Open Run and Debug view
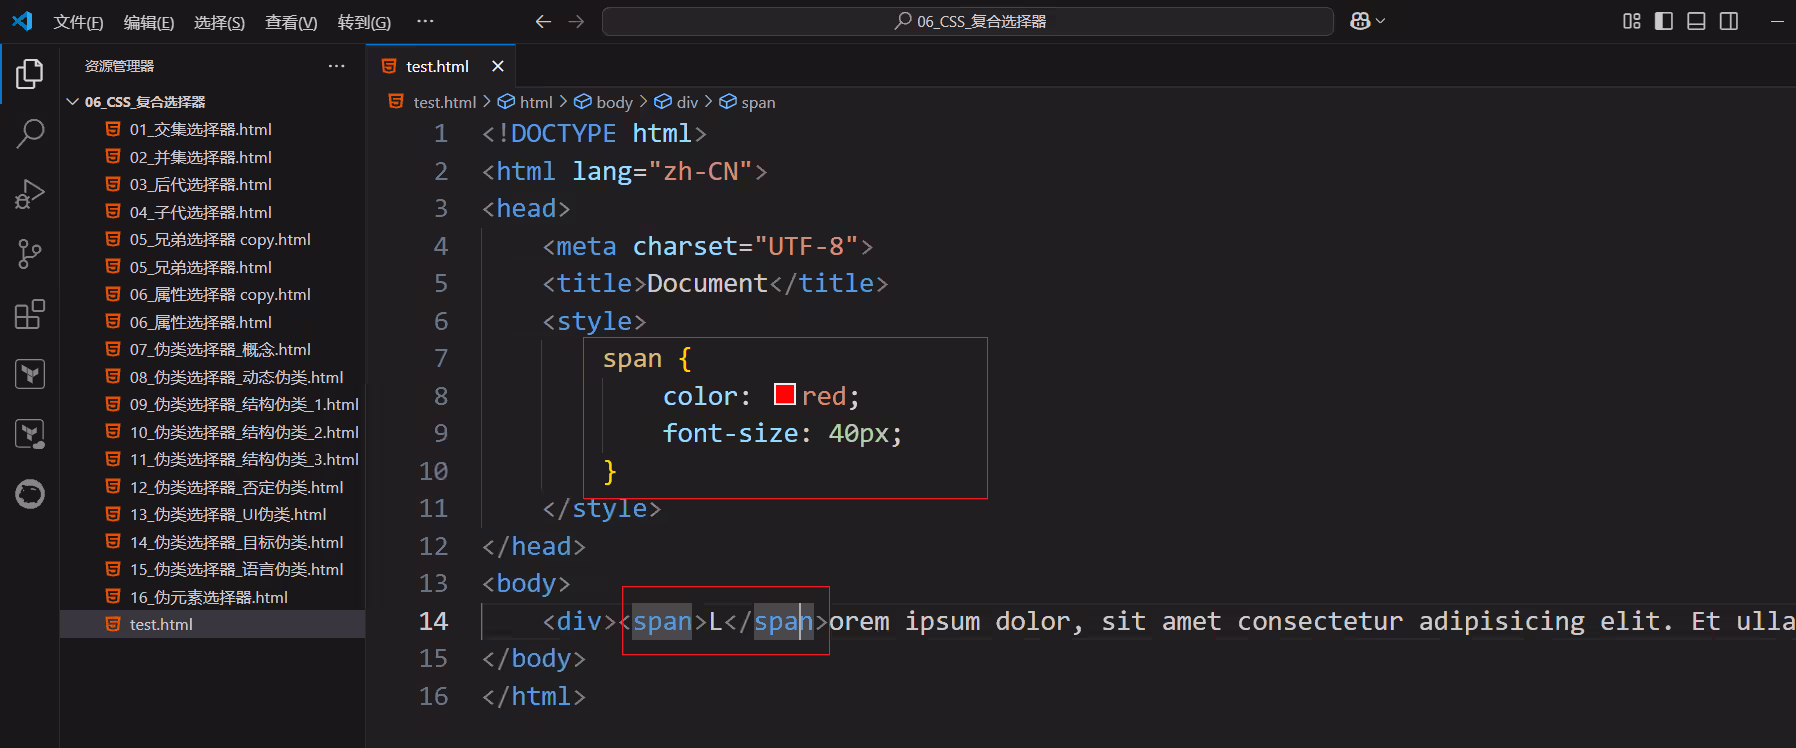Screen dimensions: 1796x748 pyautogui.click(x=30, y=193)
